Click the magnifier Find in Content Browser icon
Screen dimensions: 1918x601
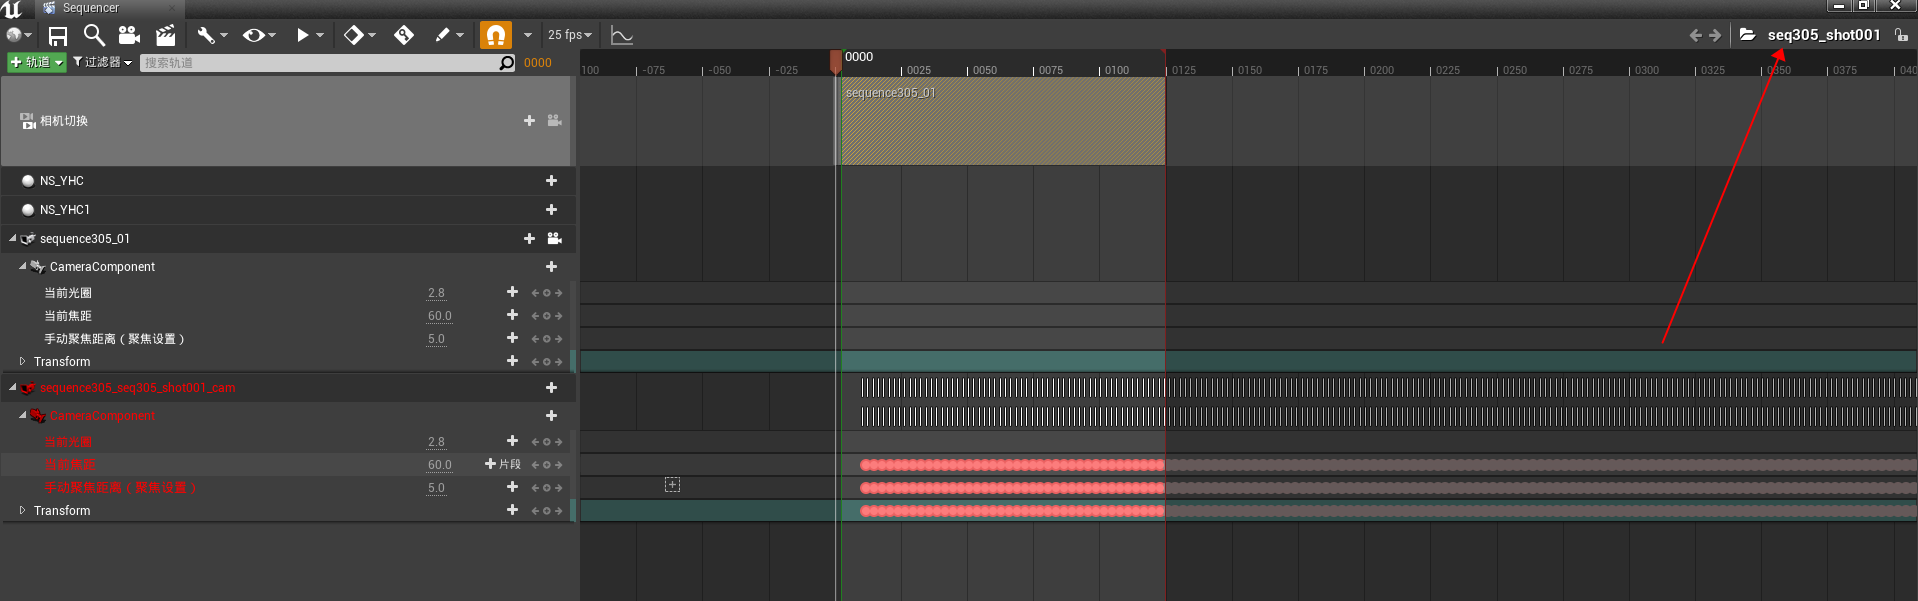94,36
